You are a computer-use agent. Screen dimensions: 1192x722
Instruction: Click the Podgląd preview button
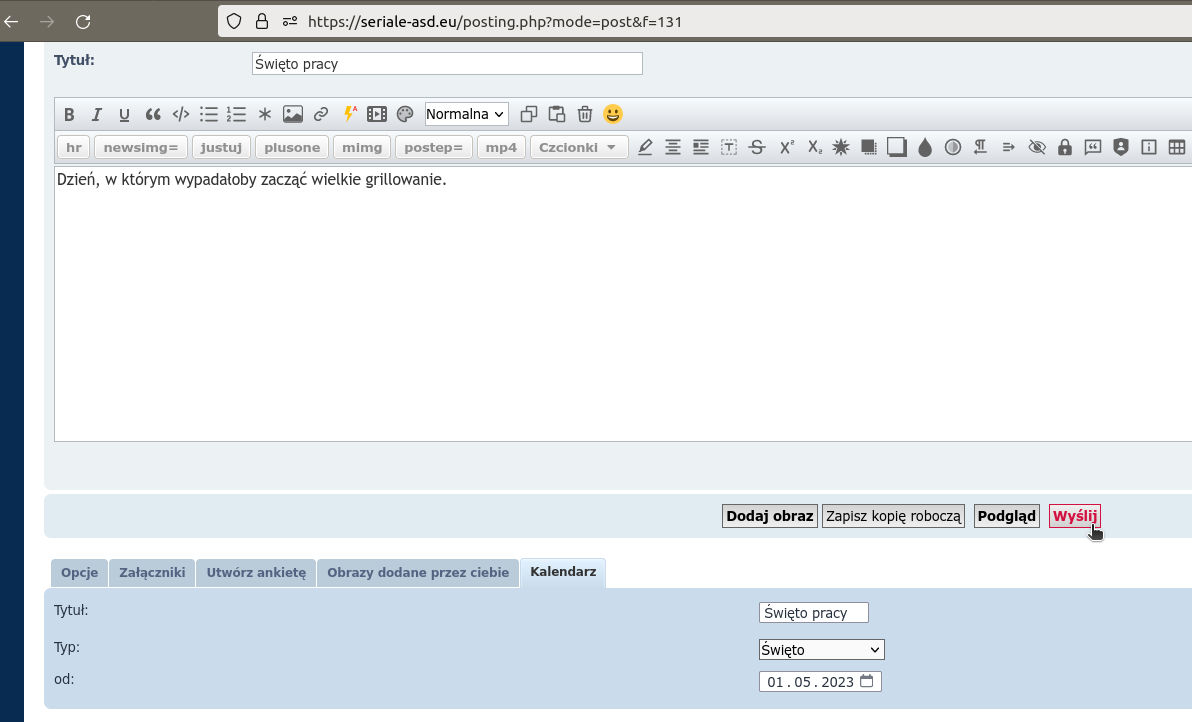coord(1007,516)
